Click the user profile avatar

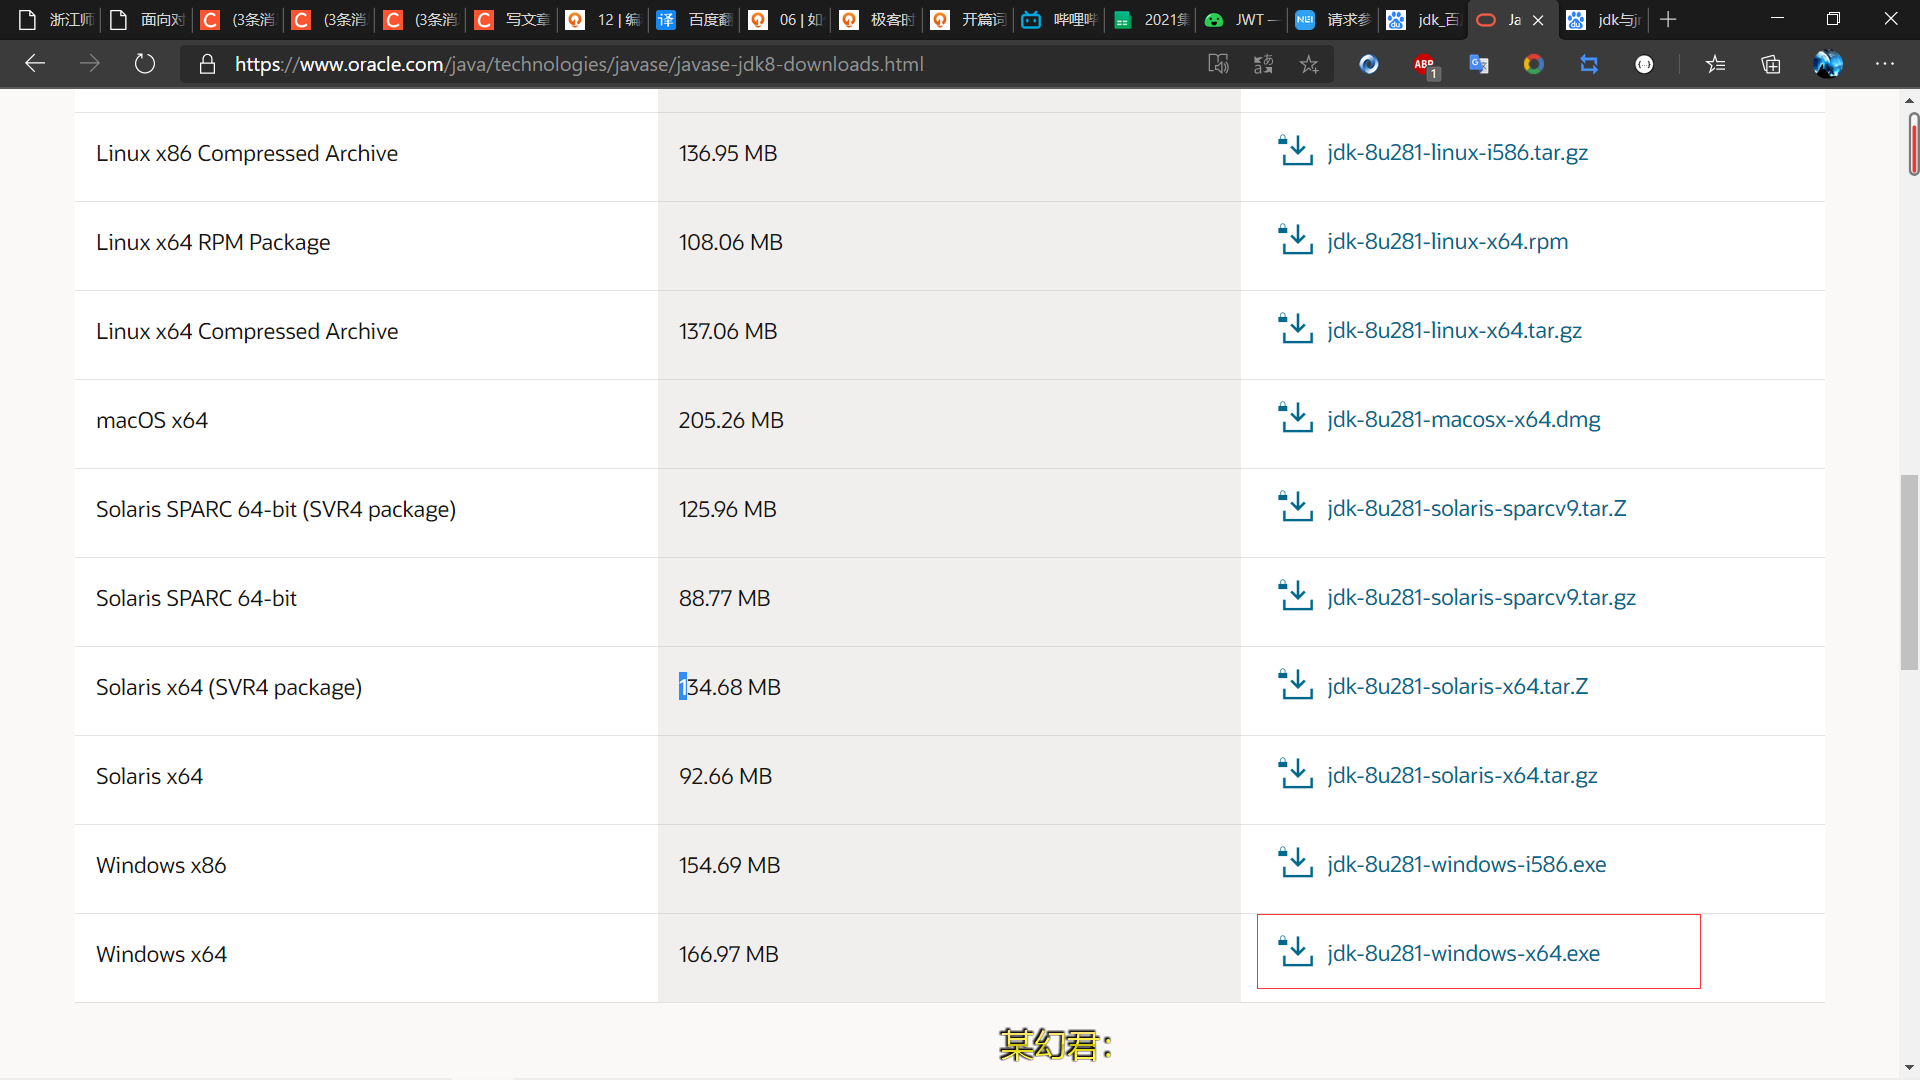1828,64
